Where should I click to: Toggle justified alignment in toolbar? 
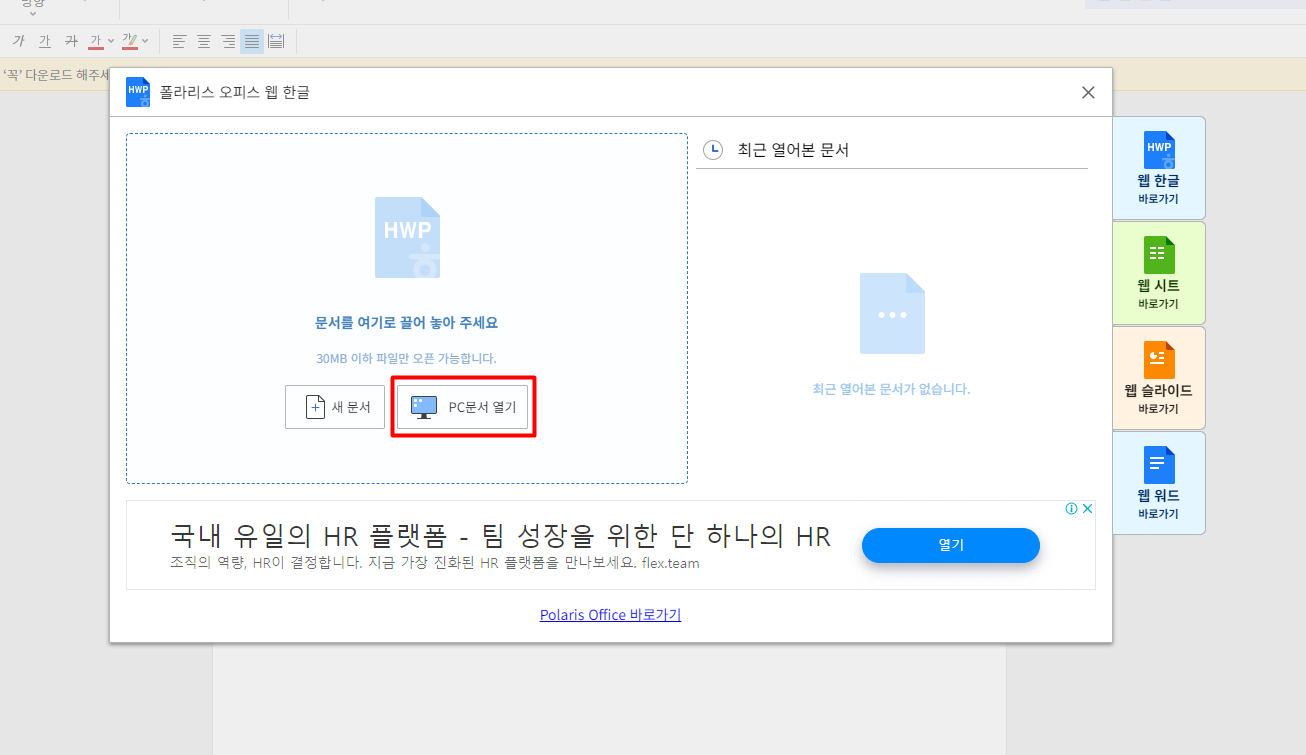pyautogui.click(x=252, y=41)
